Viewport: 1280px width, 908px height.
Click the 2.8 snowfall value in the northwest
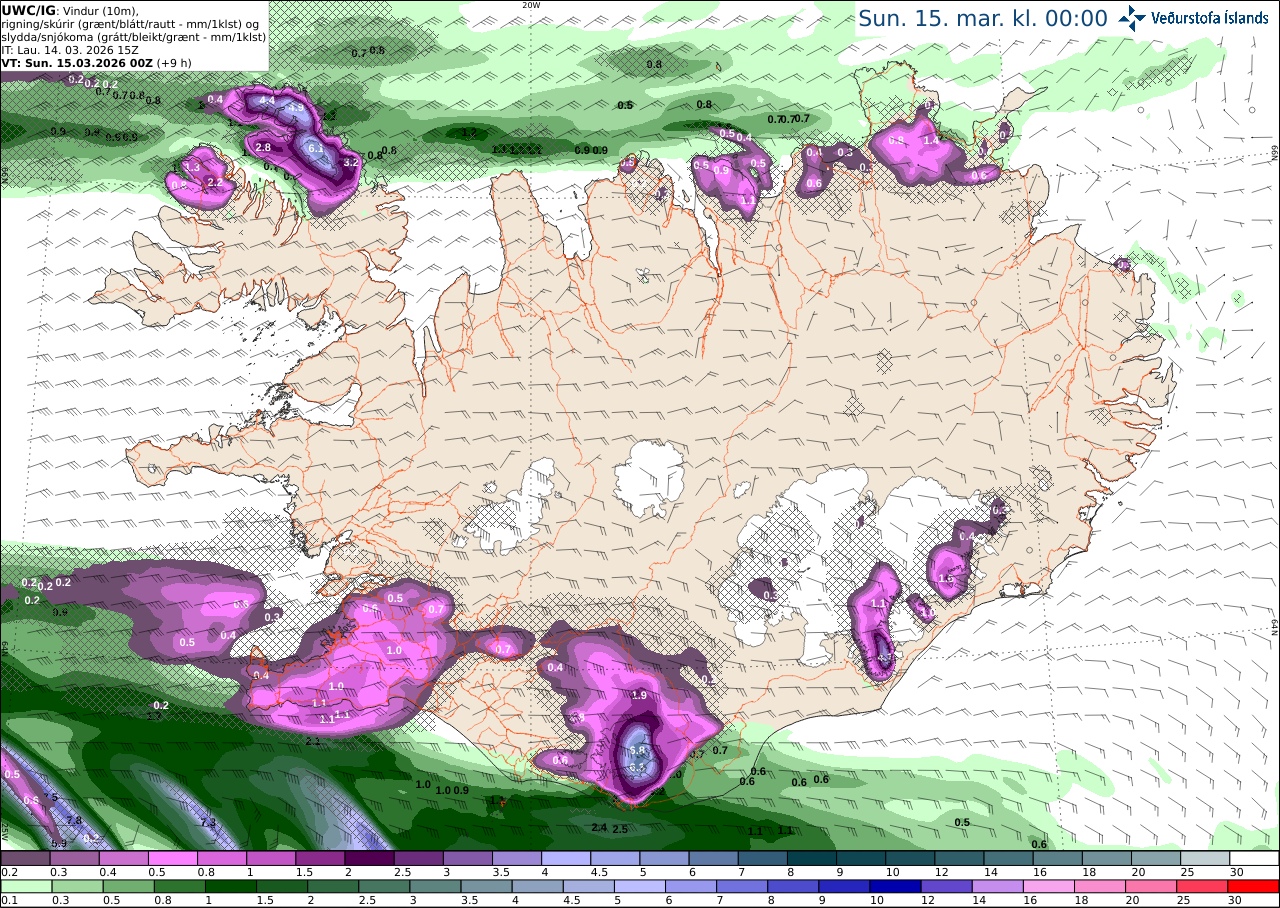click(x=263, y=147)
